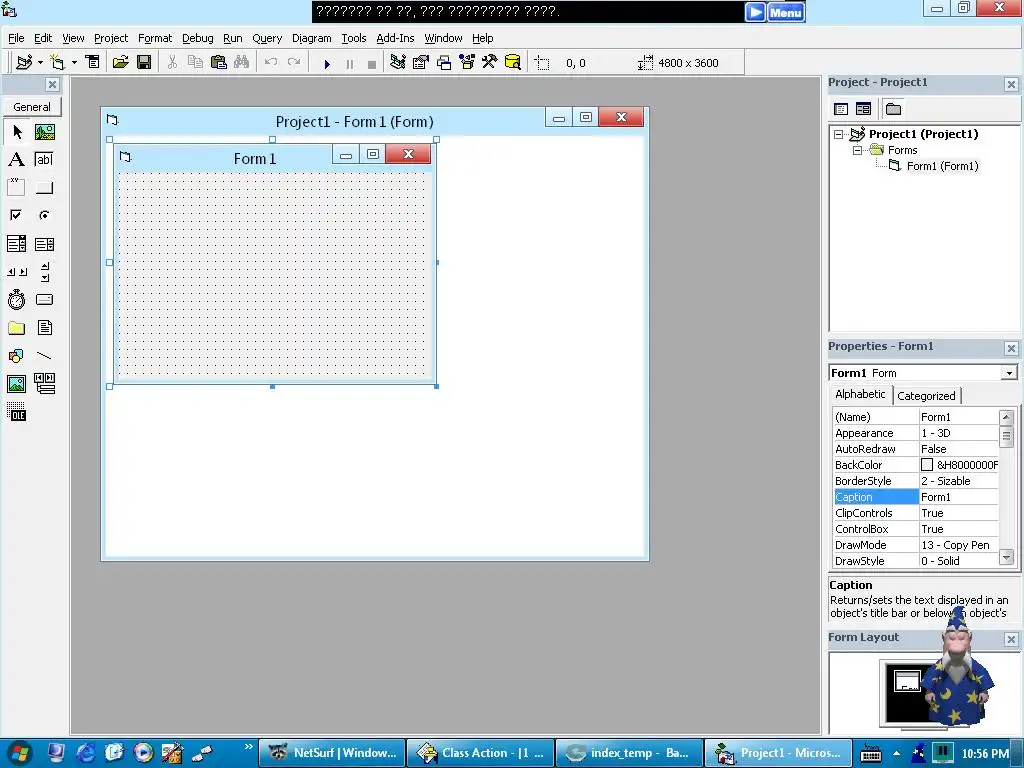Screen dimensions: 1024x768
Task: Select the FileListBox control tool
Action: [x=45, y=328]
